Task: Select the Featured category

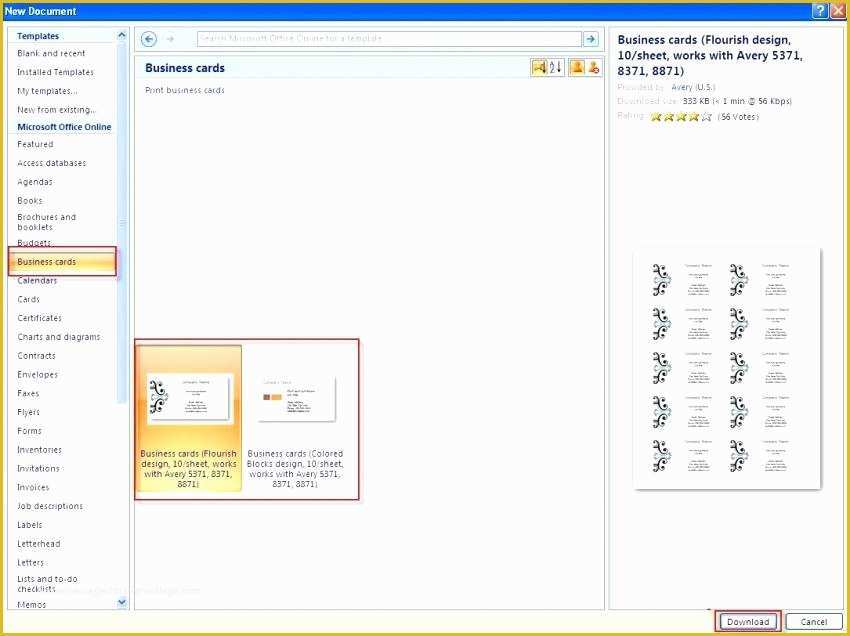Action: (x=35, y=144)
